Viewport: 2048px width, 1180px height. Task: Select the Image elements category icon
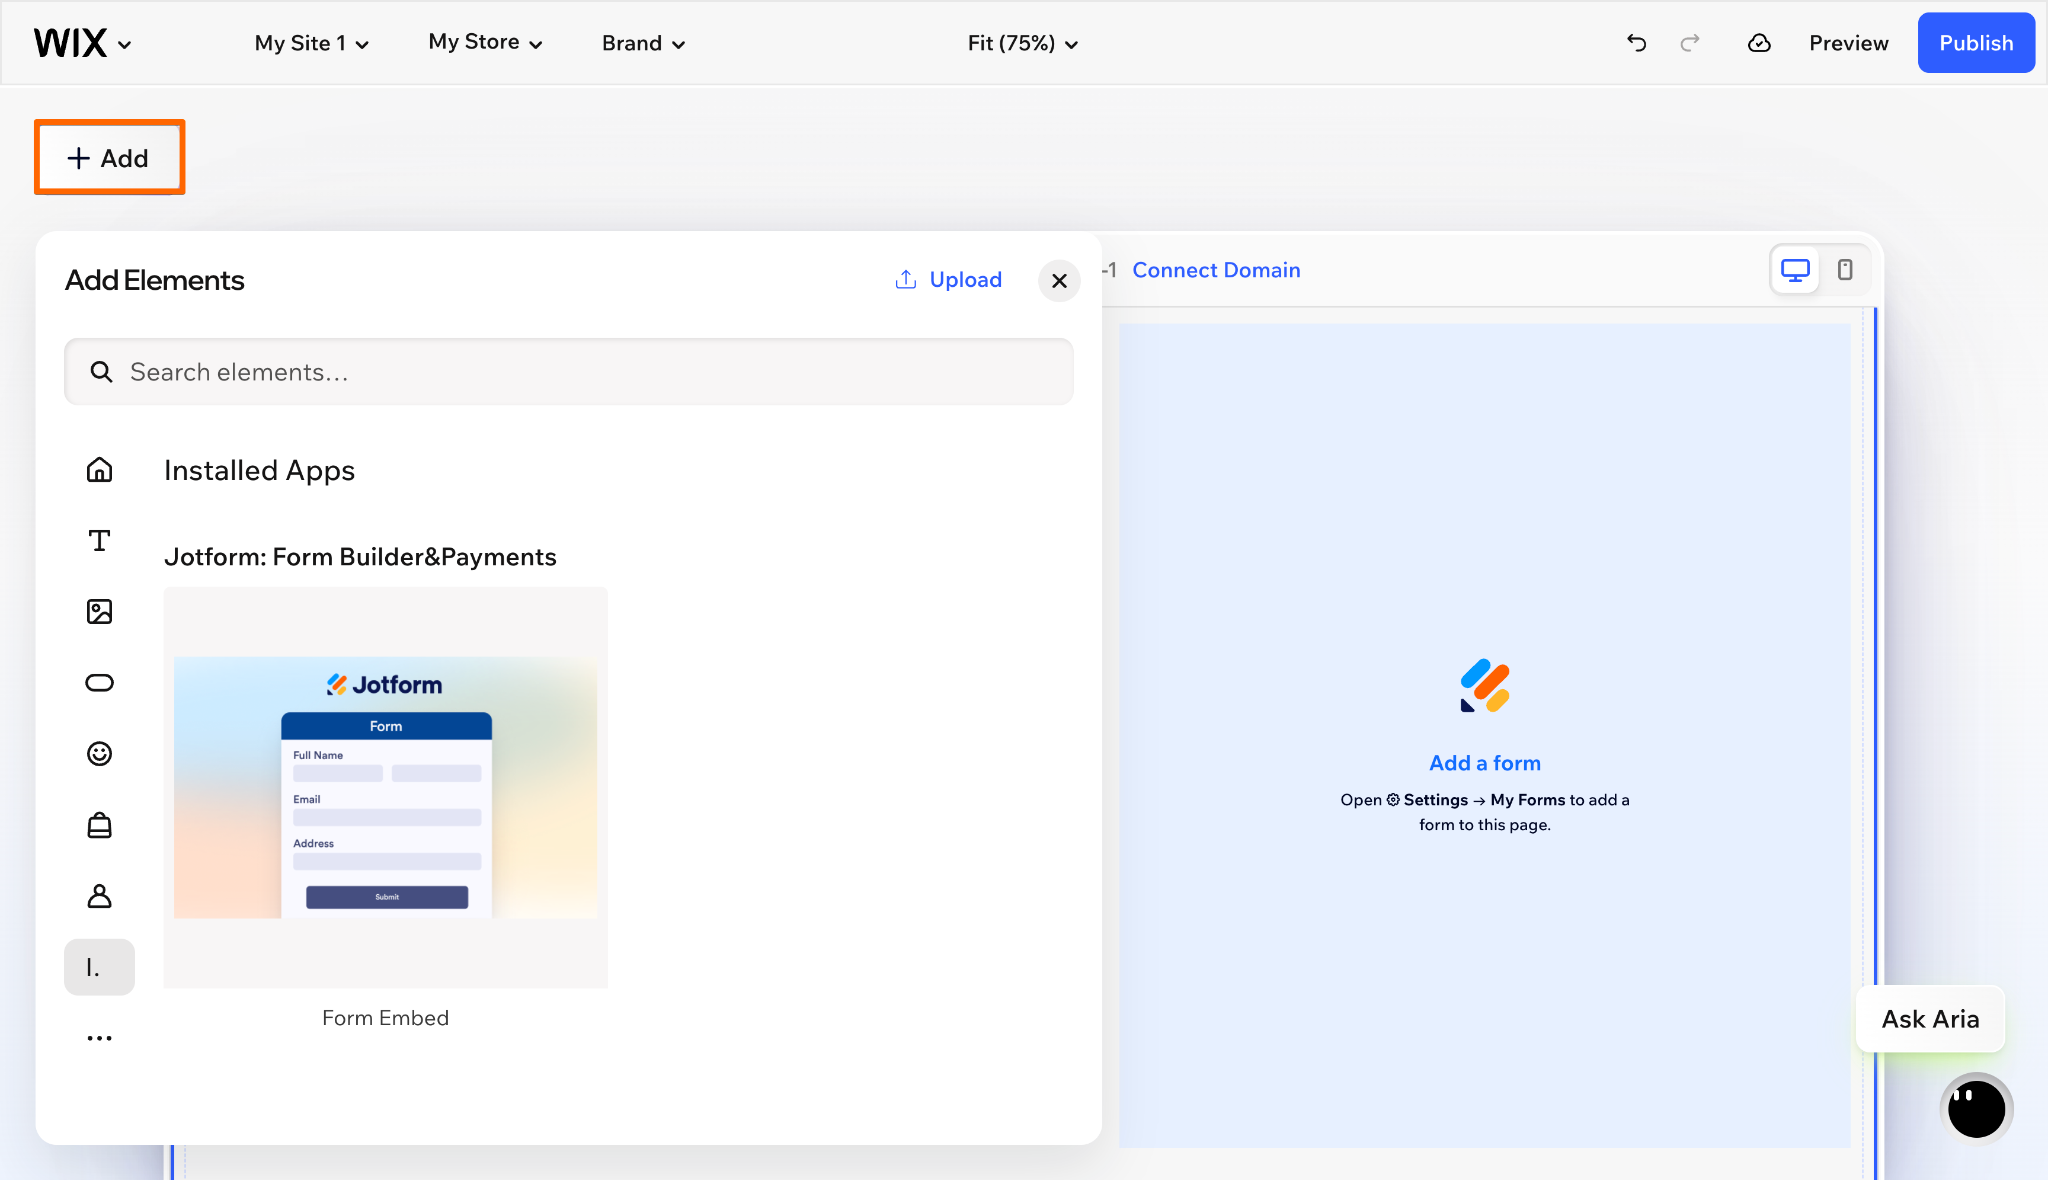[99, 611]
